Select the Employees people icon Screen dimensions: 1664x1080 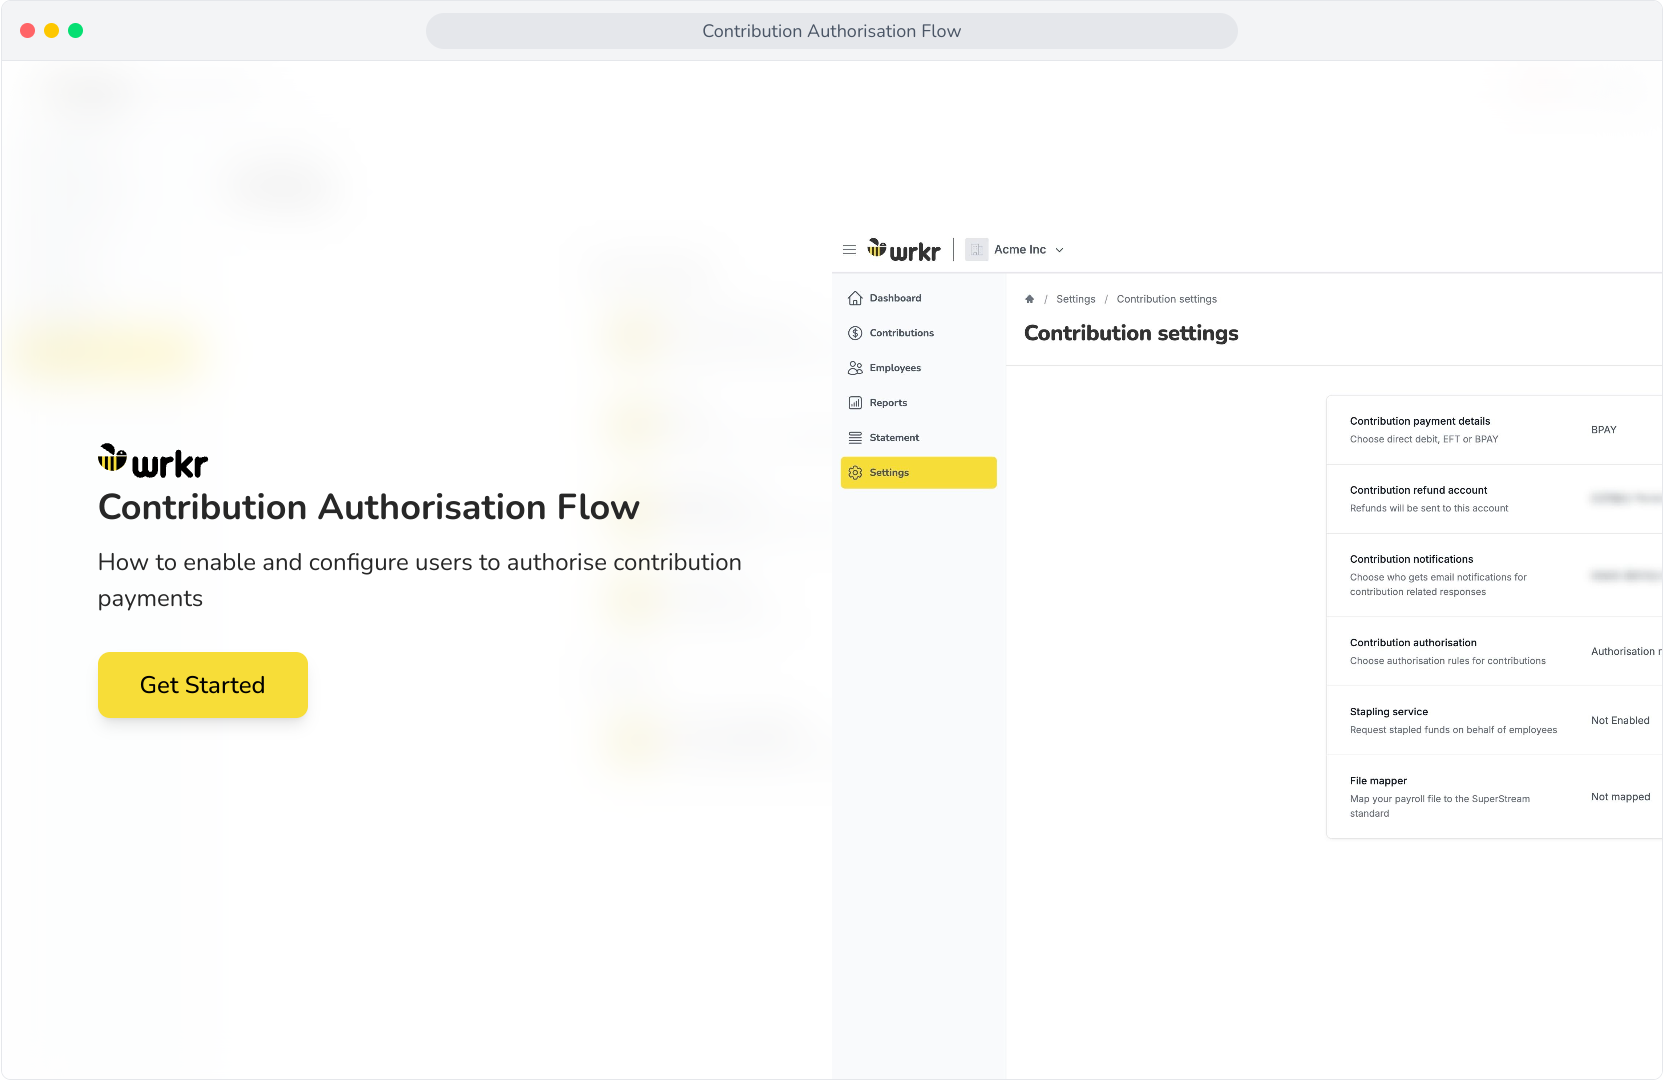click(x=855, y=368)
